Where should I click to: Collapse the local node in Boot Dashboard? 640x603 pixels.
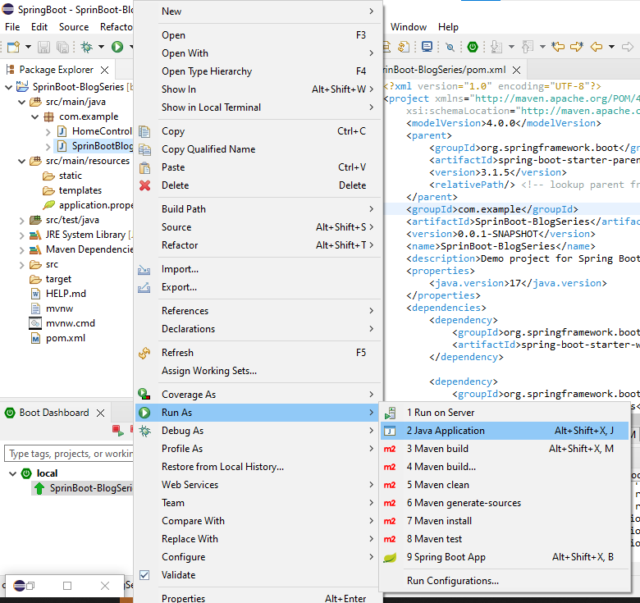tap(13, 474)
